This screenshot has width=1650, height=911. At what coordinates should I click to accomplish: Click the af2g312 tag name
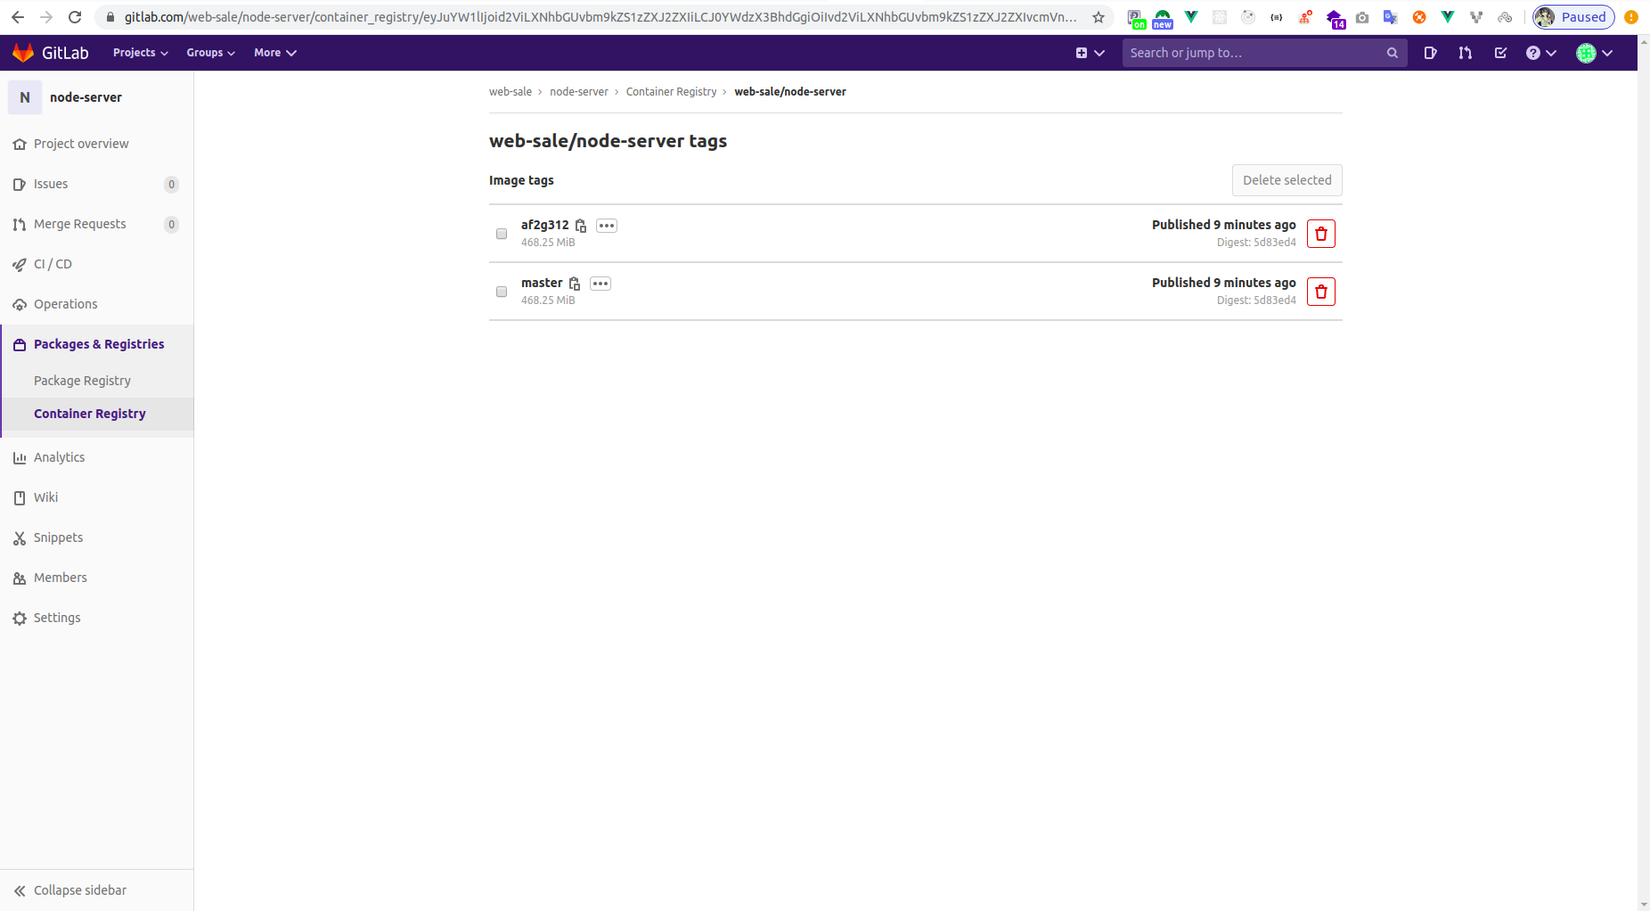(545, 226)
